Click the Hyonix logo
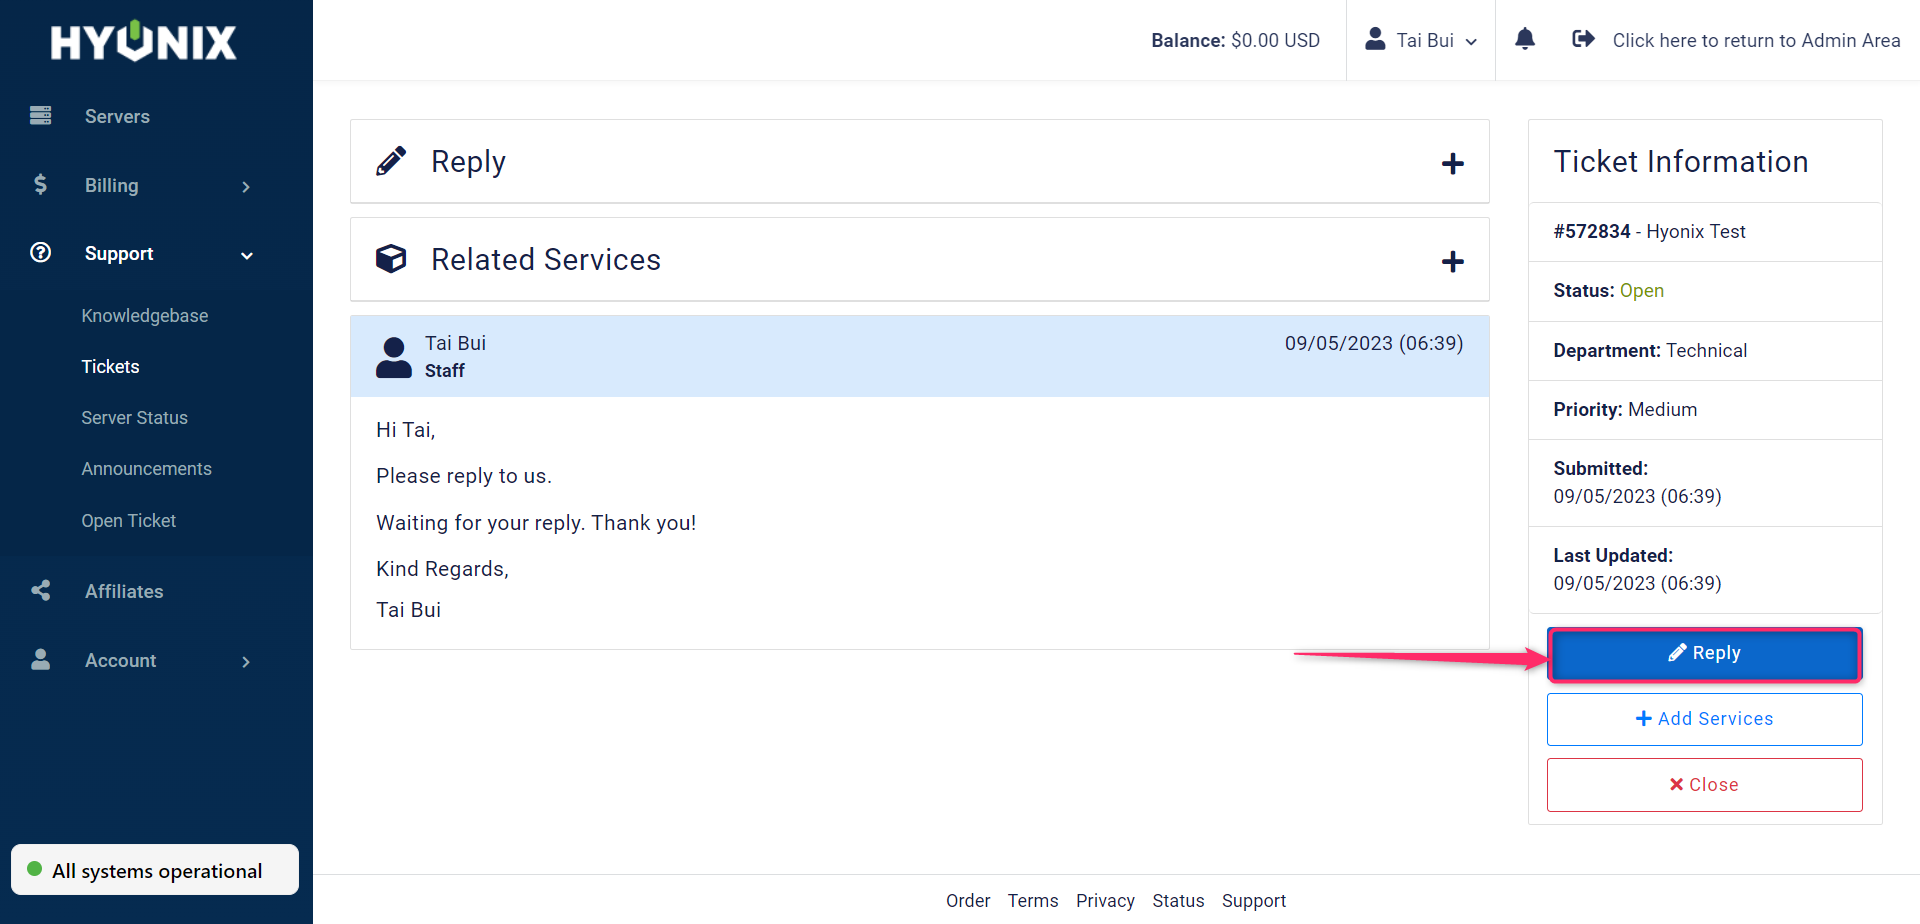Viewport: 1920px width, 924px height. tap(144, 42)
